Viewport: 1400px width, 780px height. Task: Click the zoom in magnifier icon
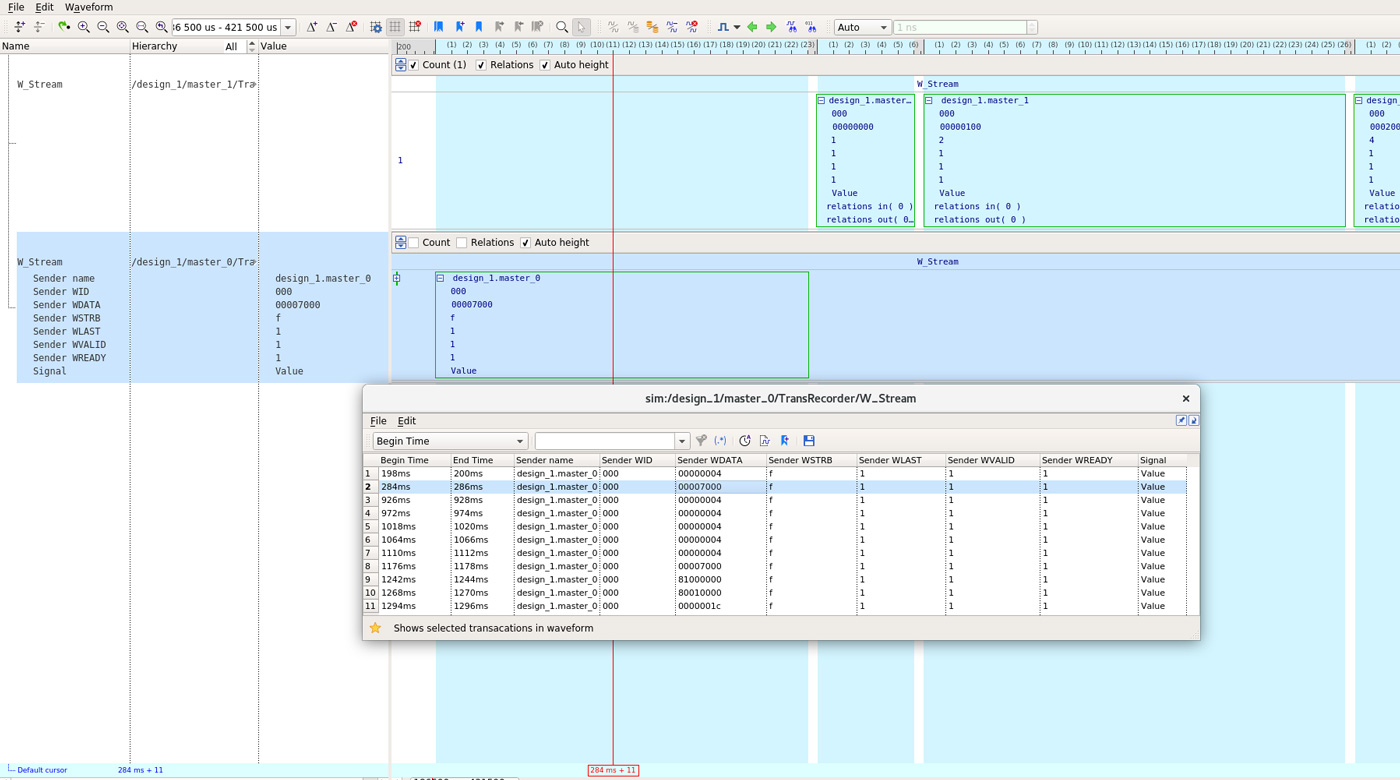84,27
